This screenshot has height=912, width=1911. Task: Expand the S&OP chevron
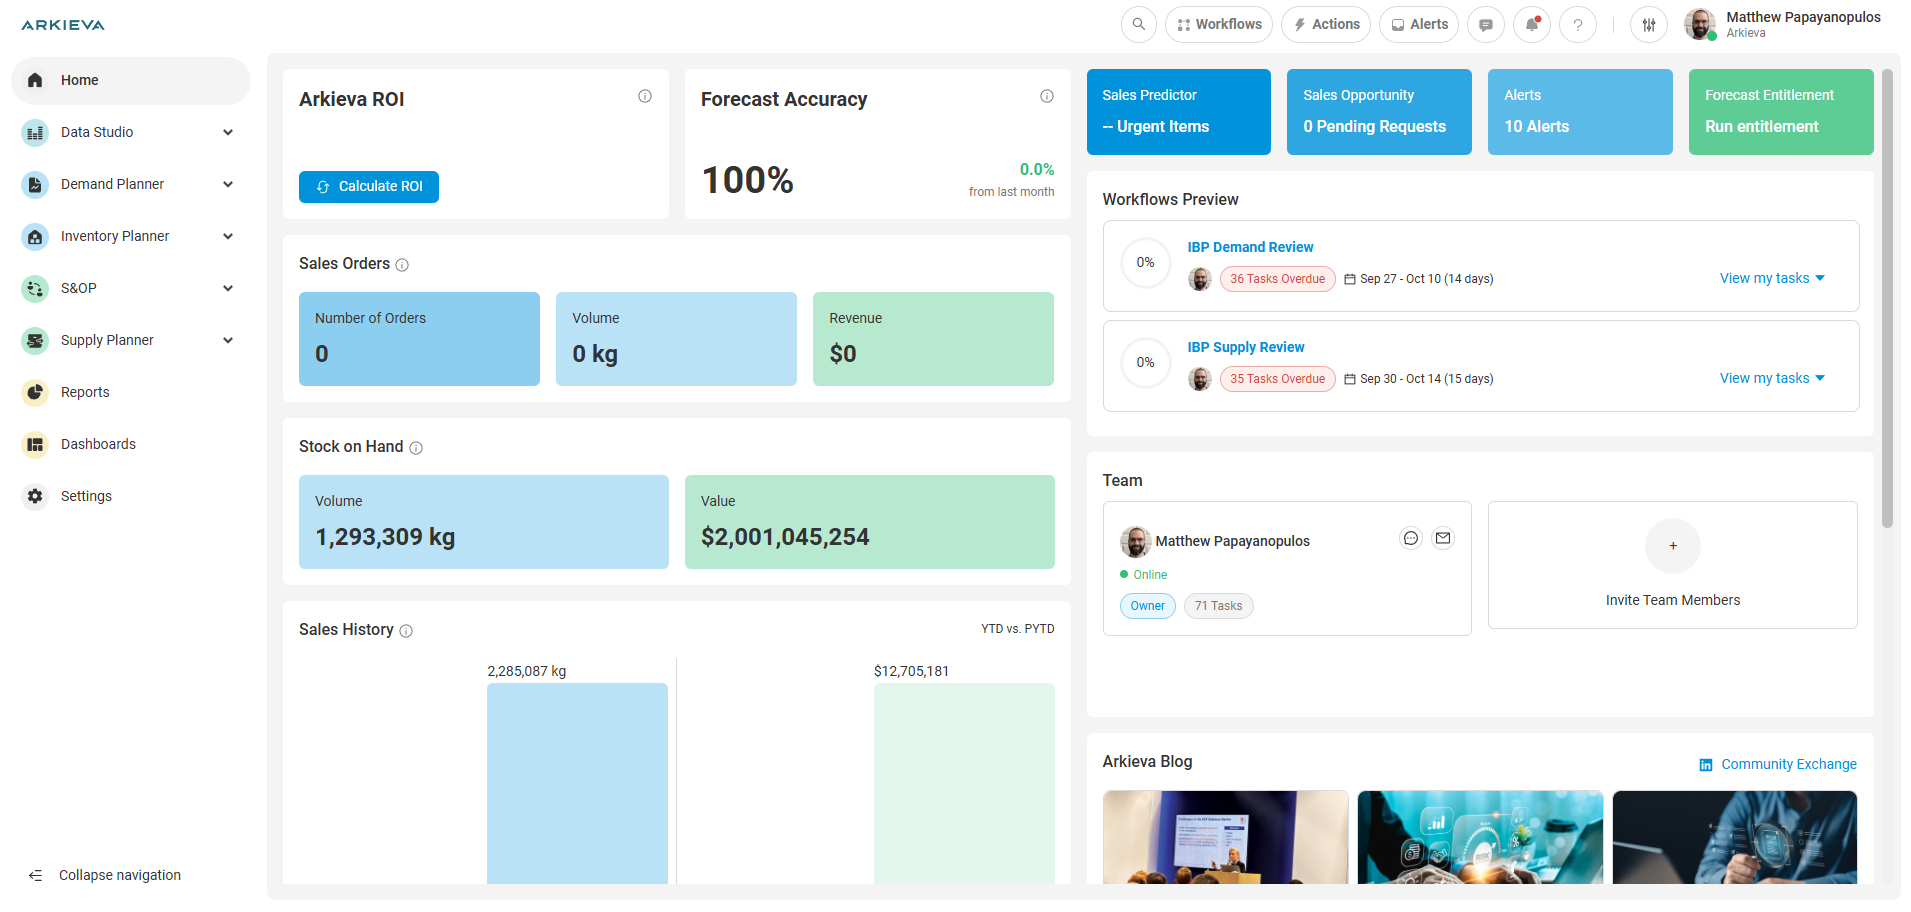coord(228,288)
